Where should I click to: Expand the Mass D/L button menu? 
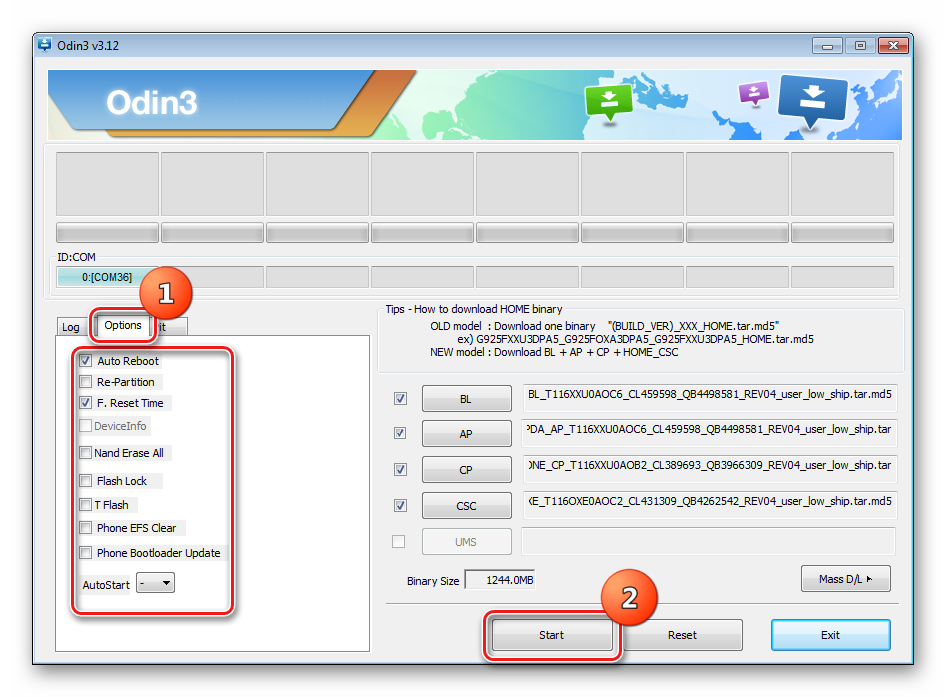coord(845,579)
